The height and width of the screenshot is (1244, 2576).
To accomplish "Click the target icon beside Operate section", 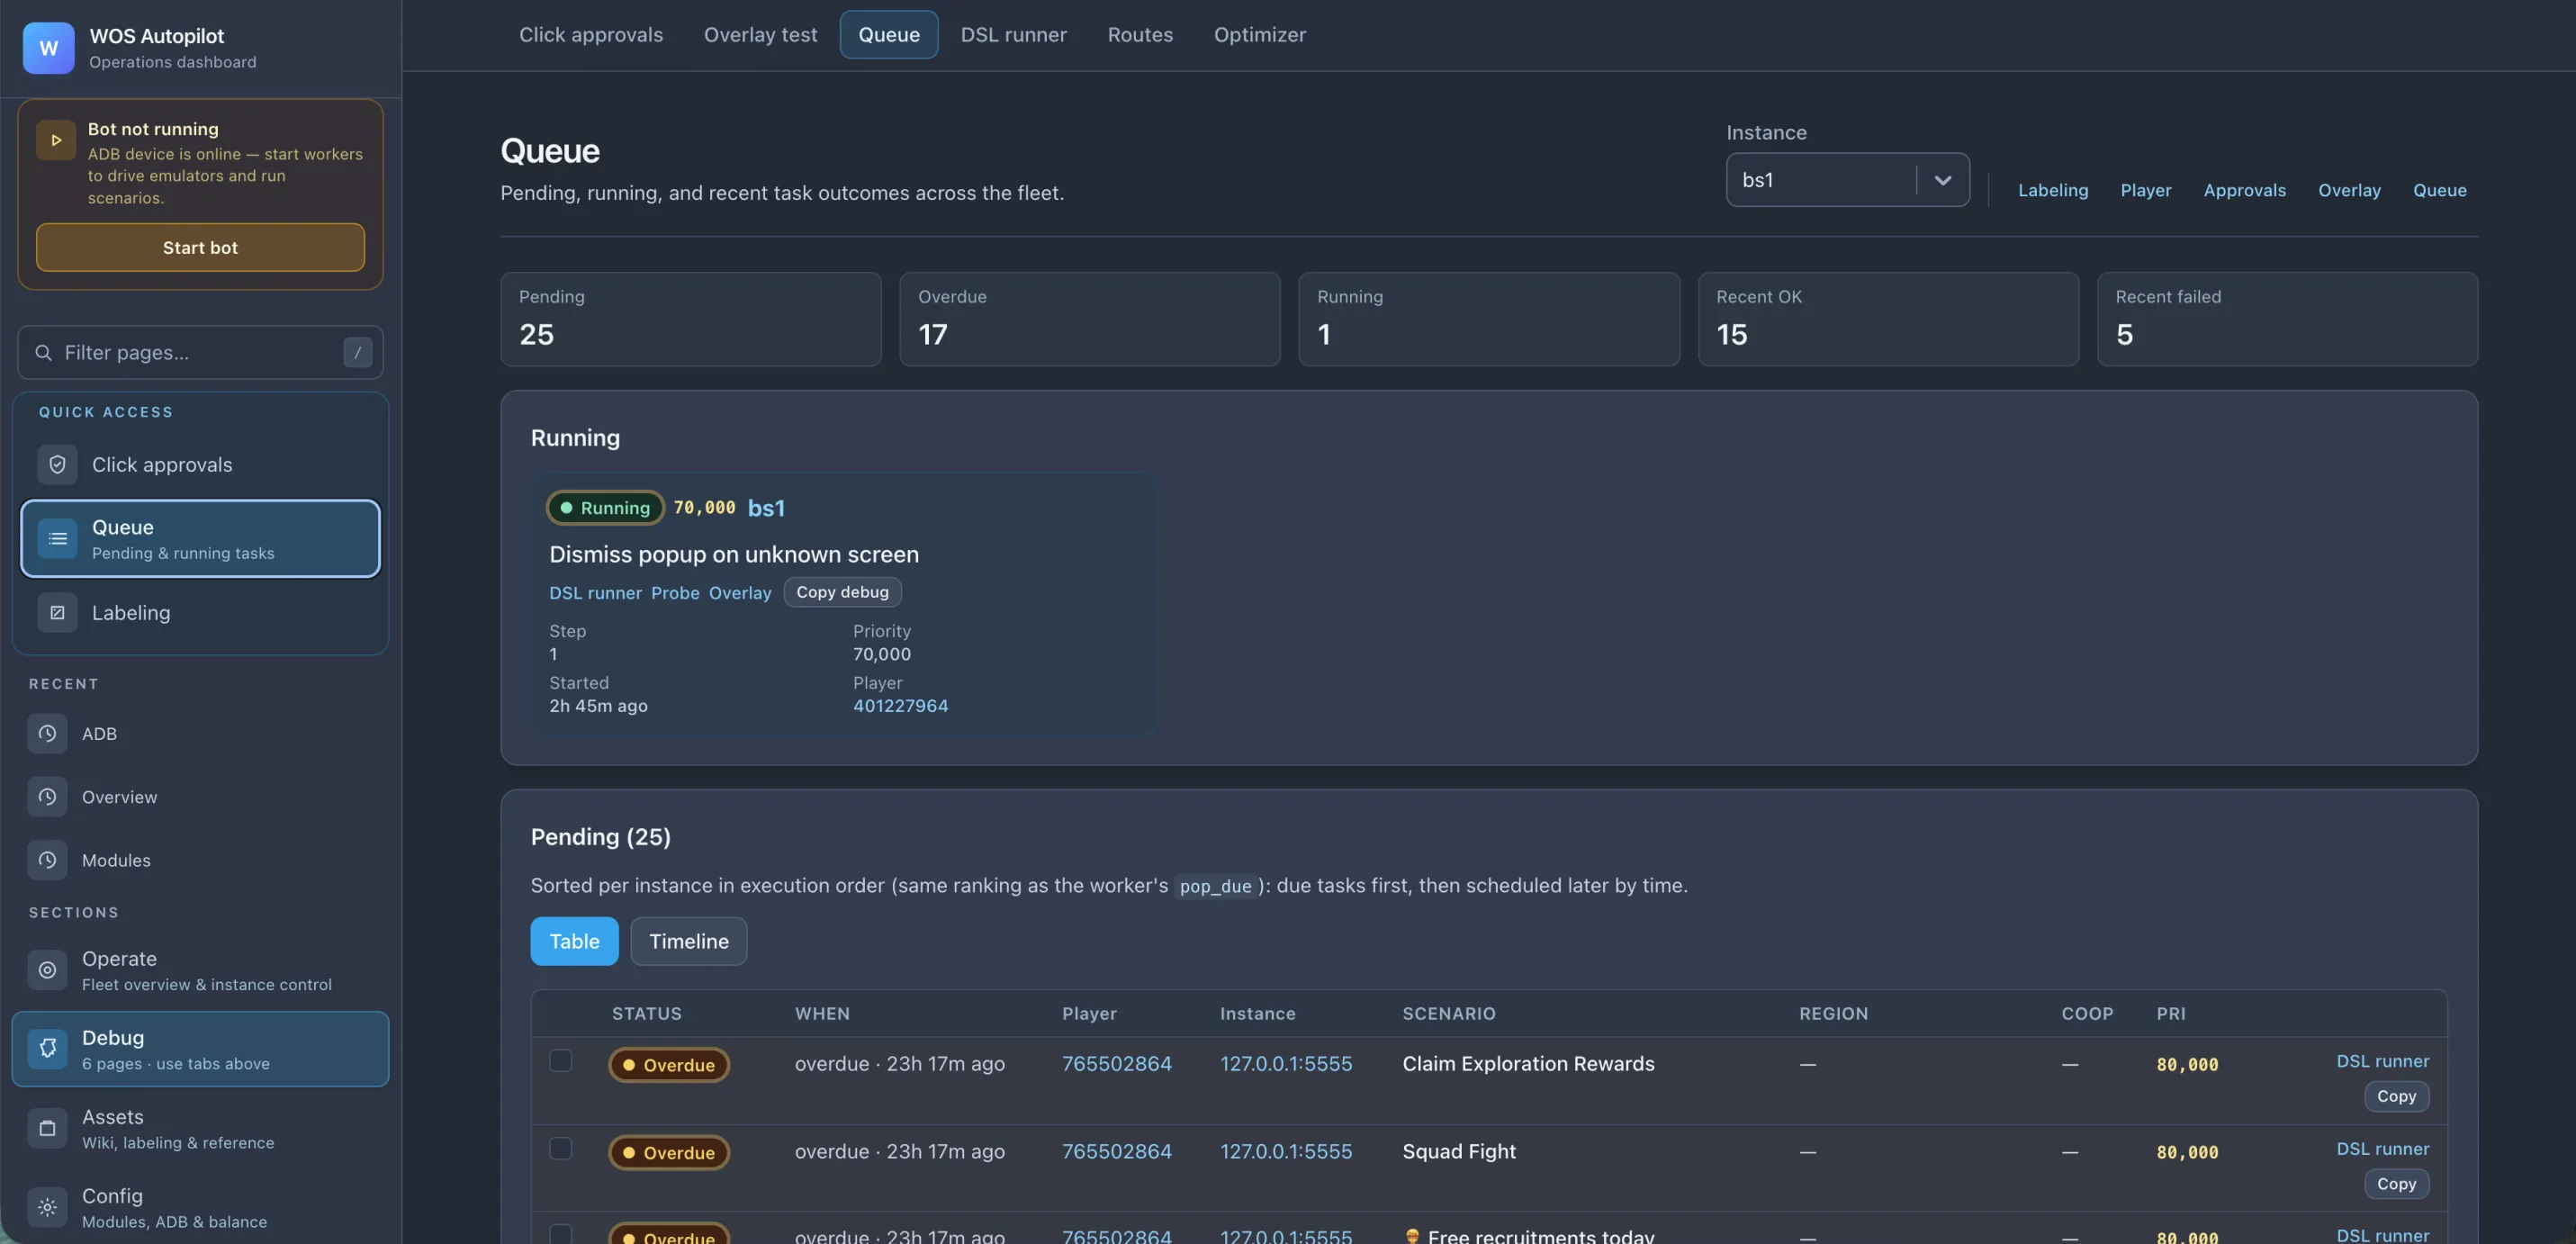I will (47, 970).
